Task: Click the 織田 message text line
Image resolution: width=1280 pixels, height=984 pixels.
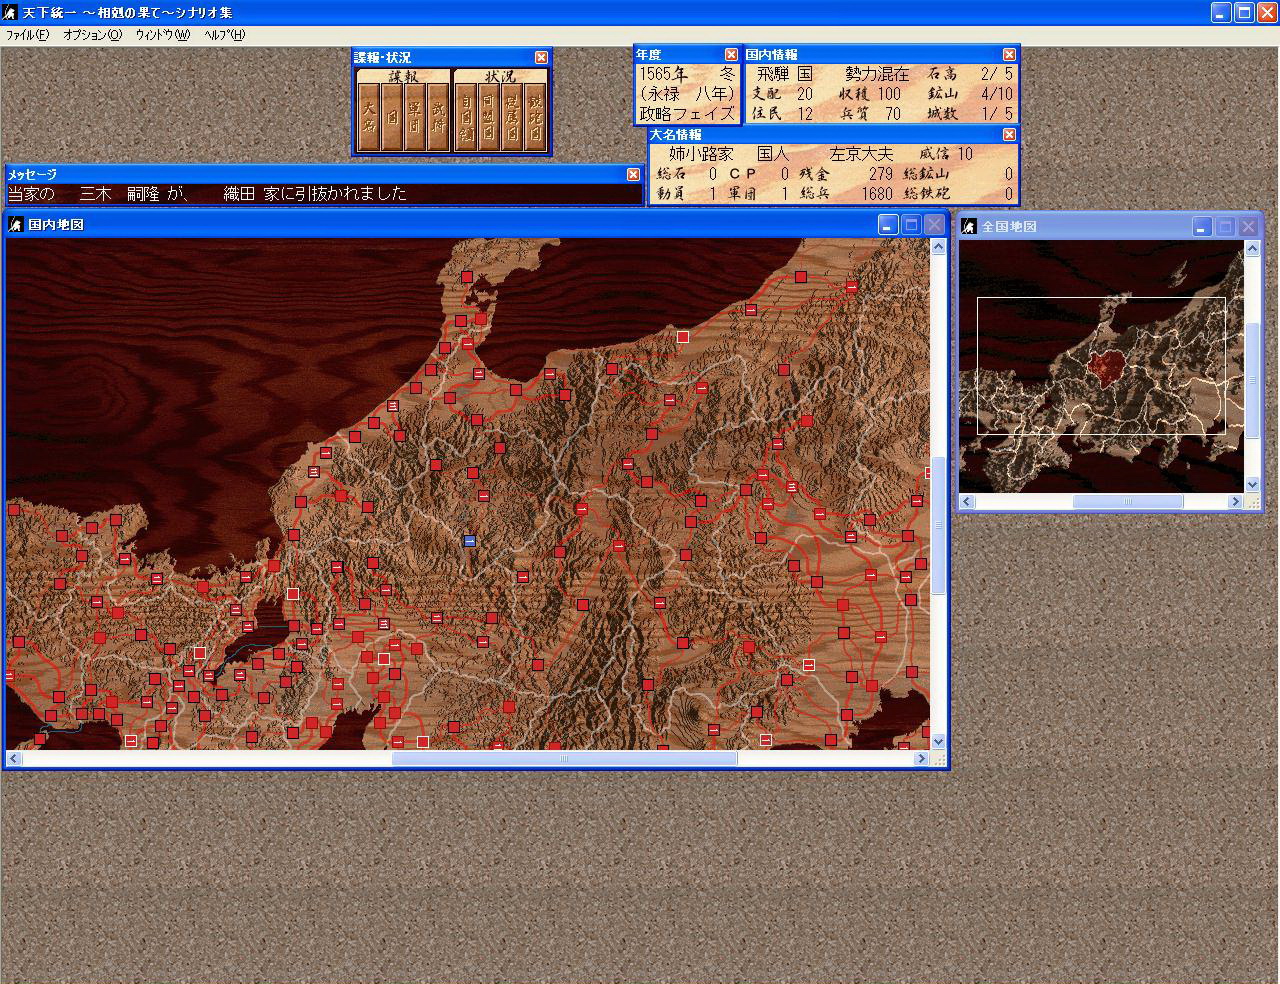Action: point(207,194)
